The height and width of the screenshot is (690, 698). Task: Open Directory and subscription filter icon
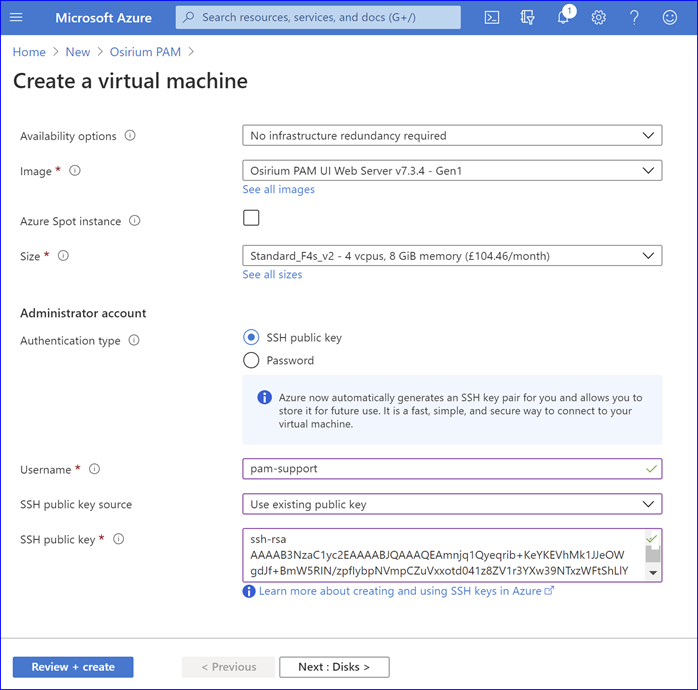point(527,17)
